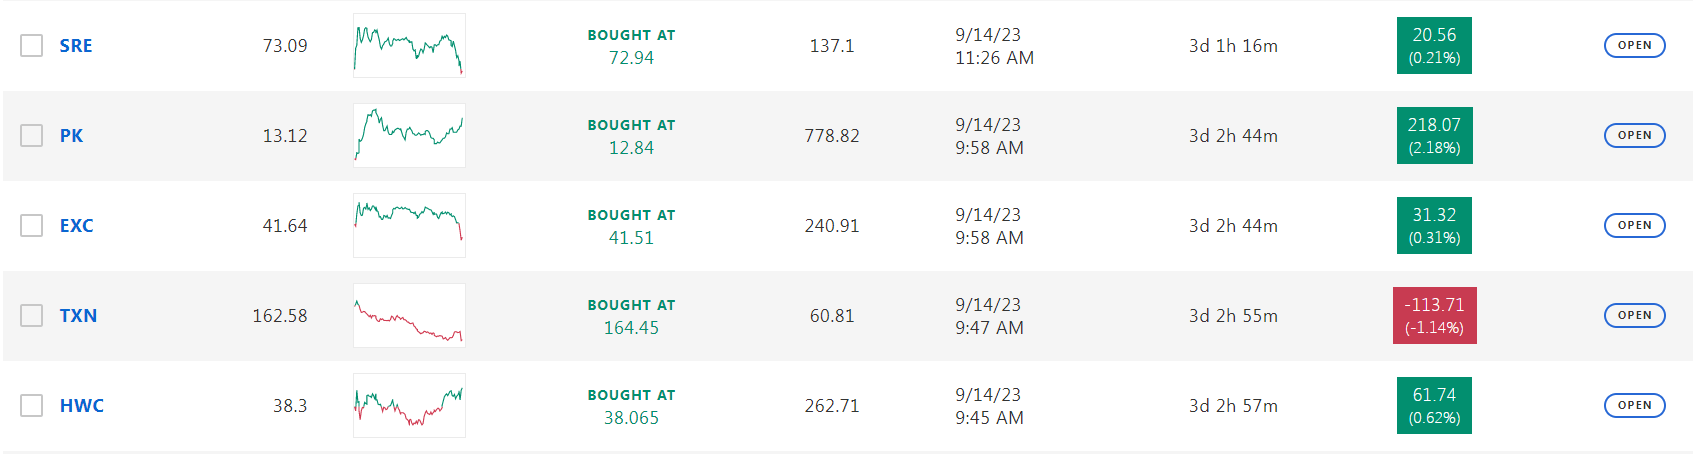1693x454 pixels.
Task: View the EXC sparkline chart
Action: (x=409, y=226)
